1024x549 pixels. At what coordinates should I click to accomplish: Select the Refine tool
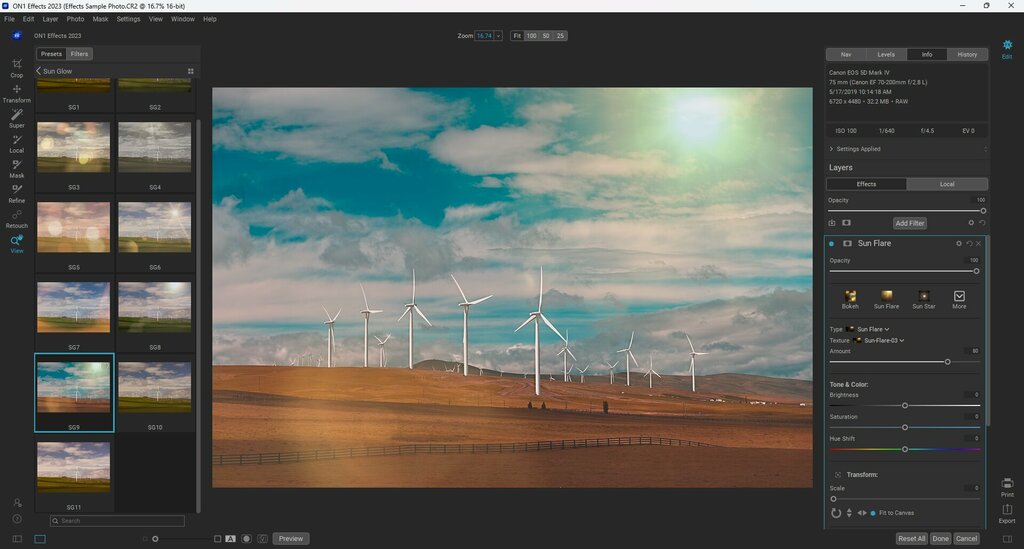[x=17, y=193]
